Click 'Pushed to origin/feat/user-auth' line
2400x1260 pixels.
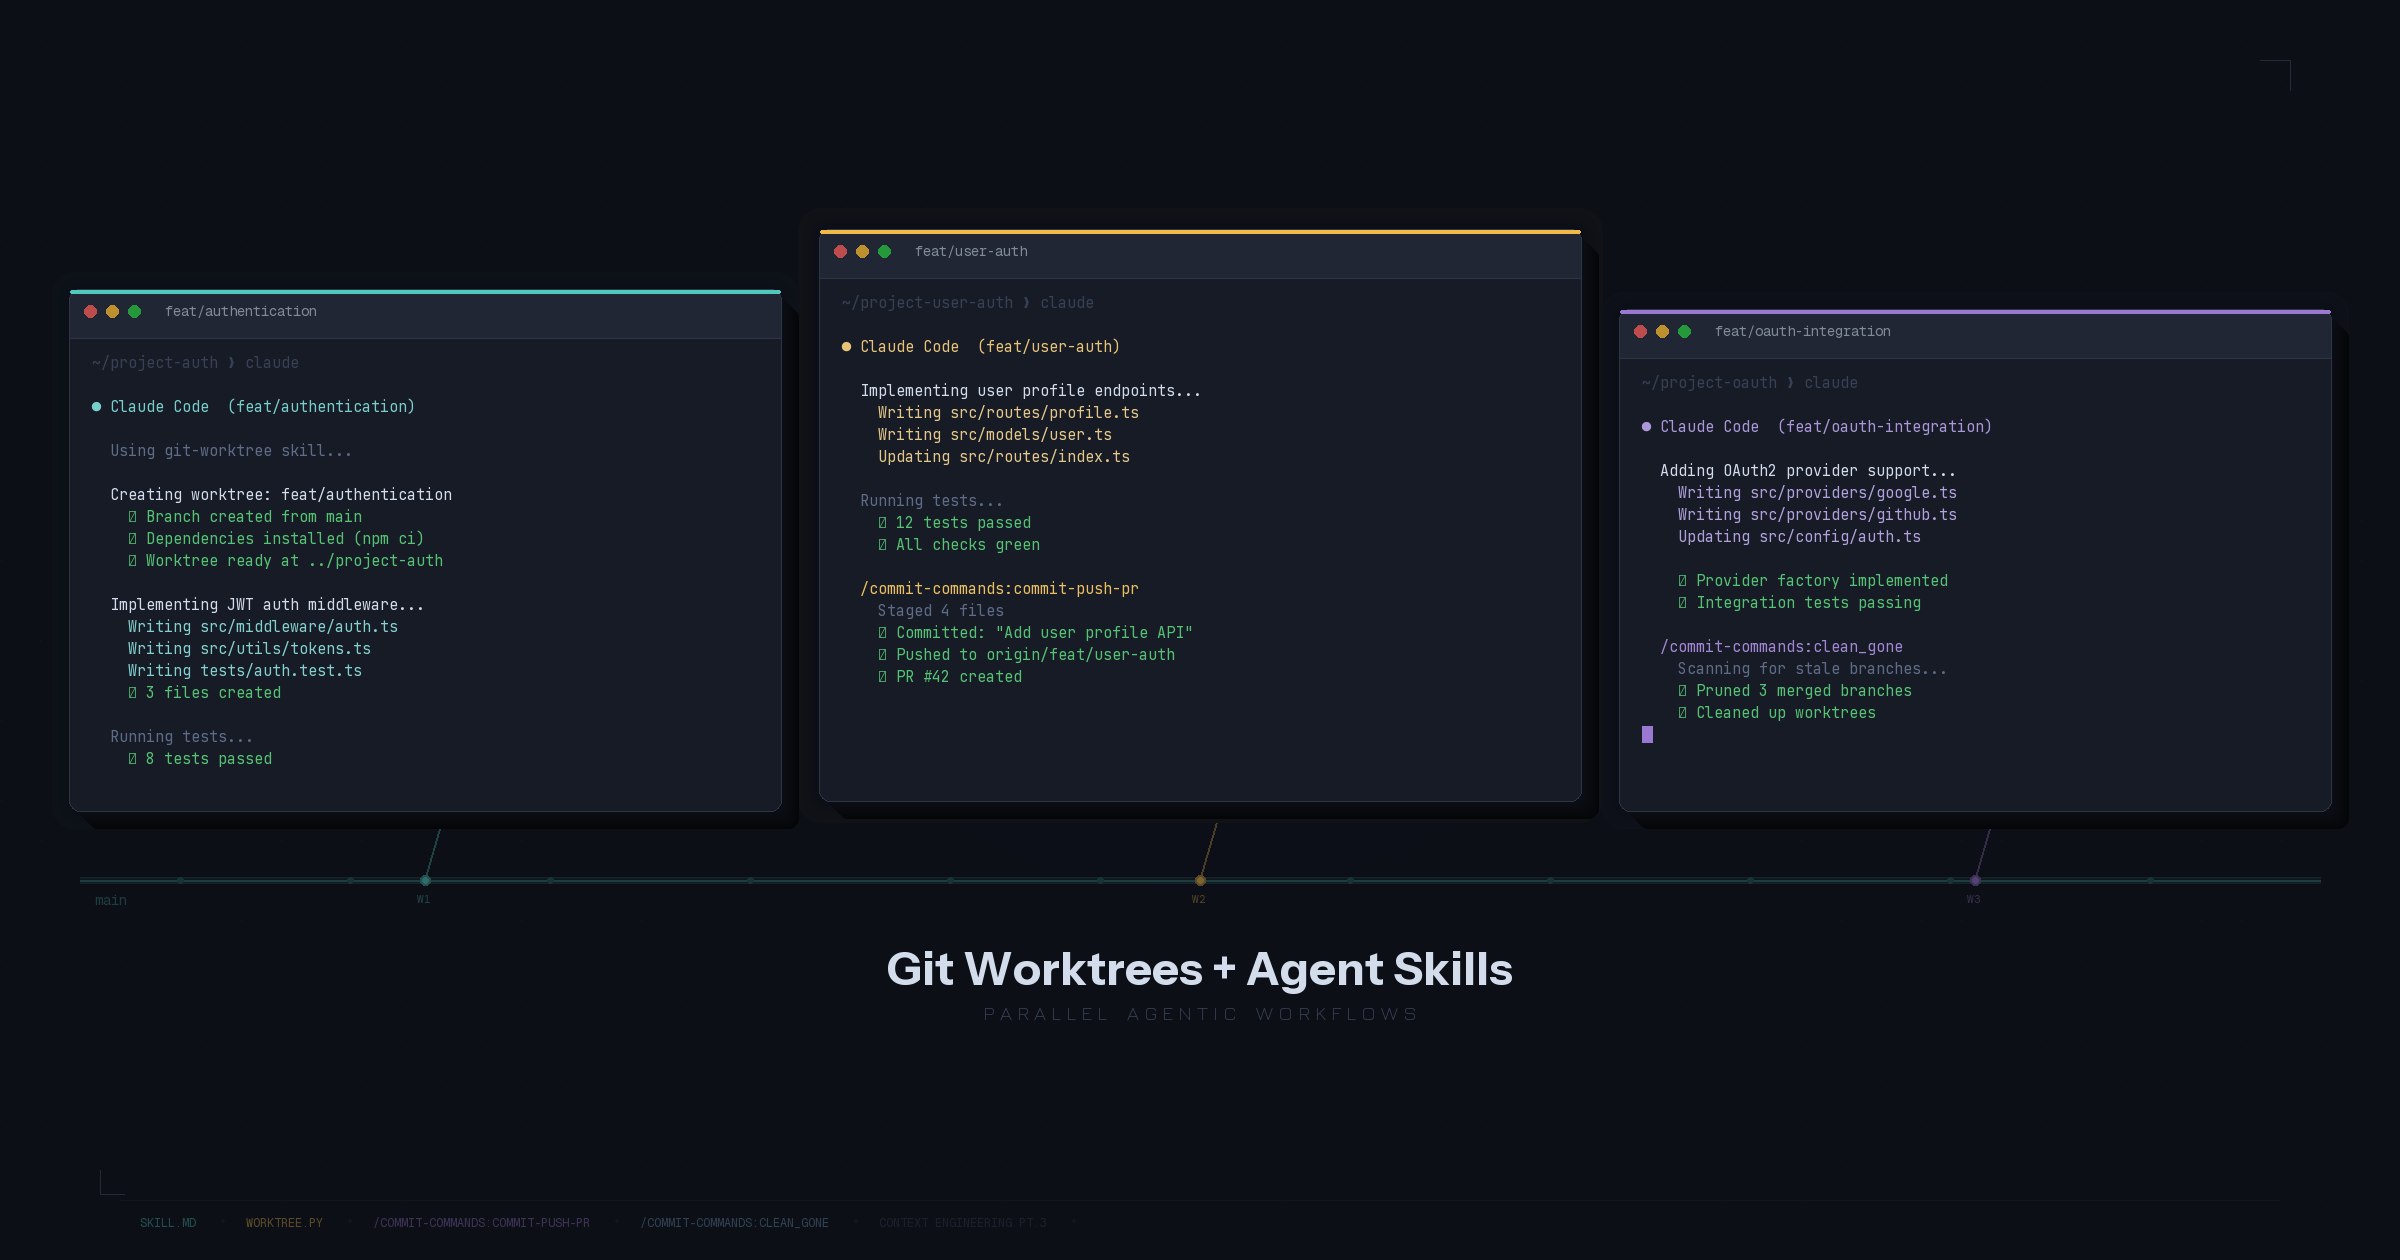point(1026,655)
